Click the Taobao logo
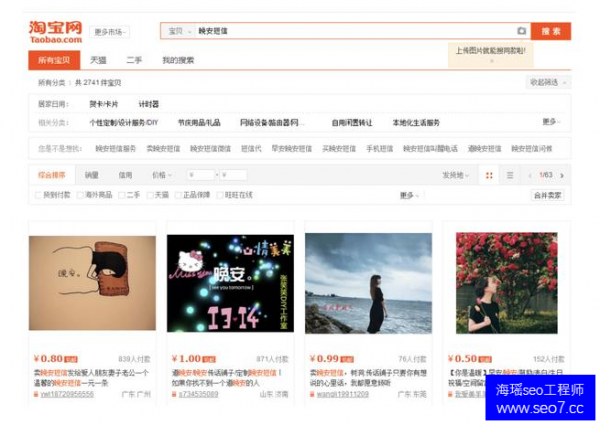The width and height of the screenshot is (600, 425). (55, 31)
